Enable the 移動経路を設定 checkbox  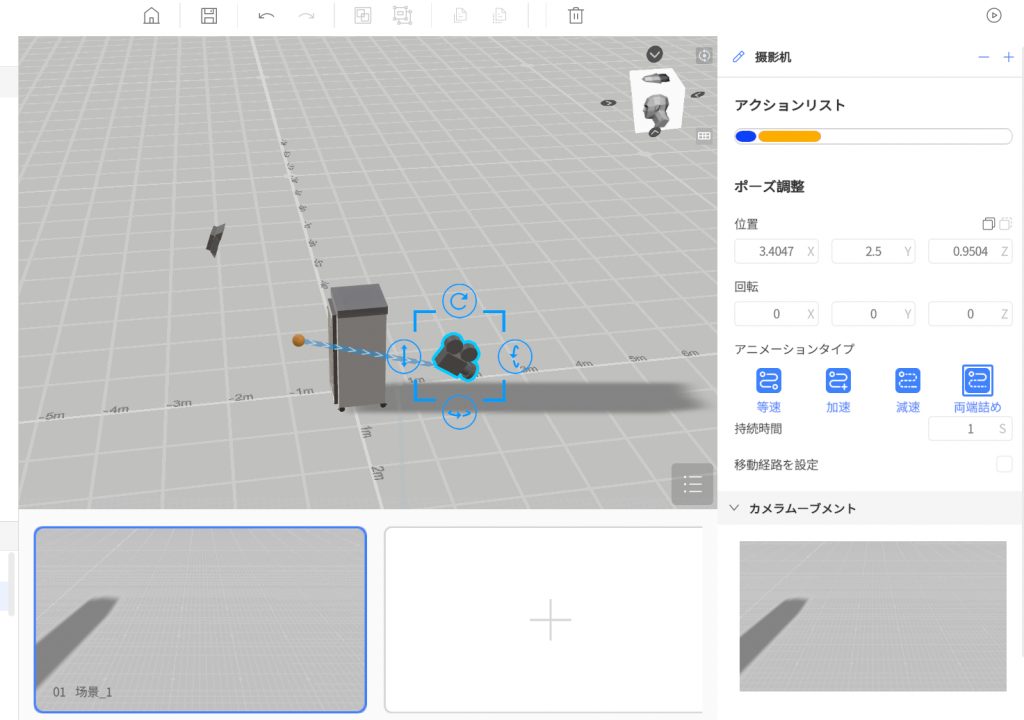pos(1004,464)
